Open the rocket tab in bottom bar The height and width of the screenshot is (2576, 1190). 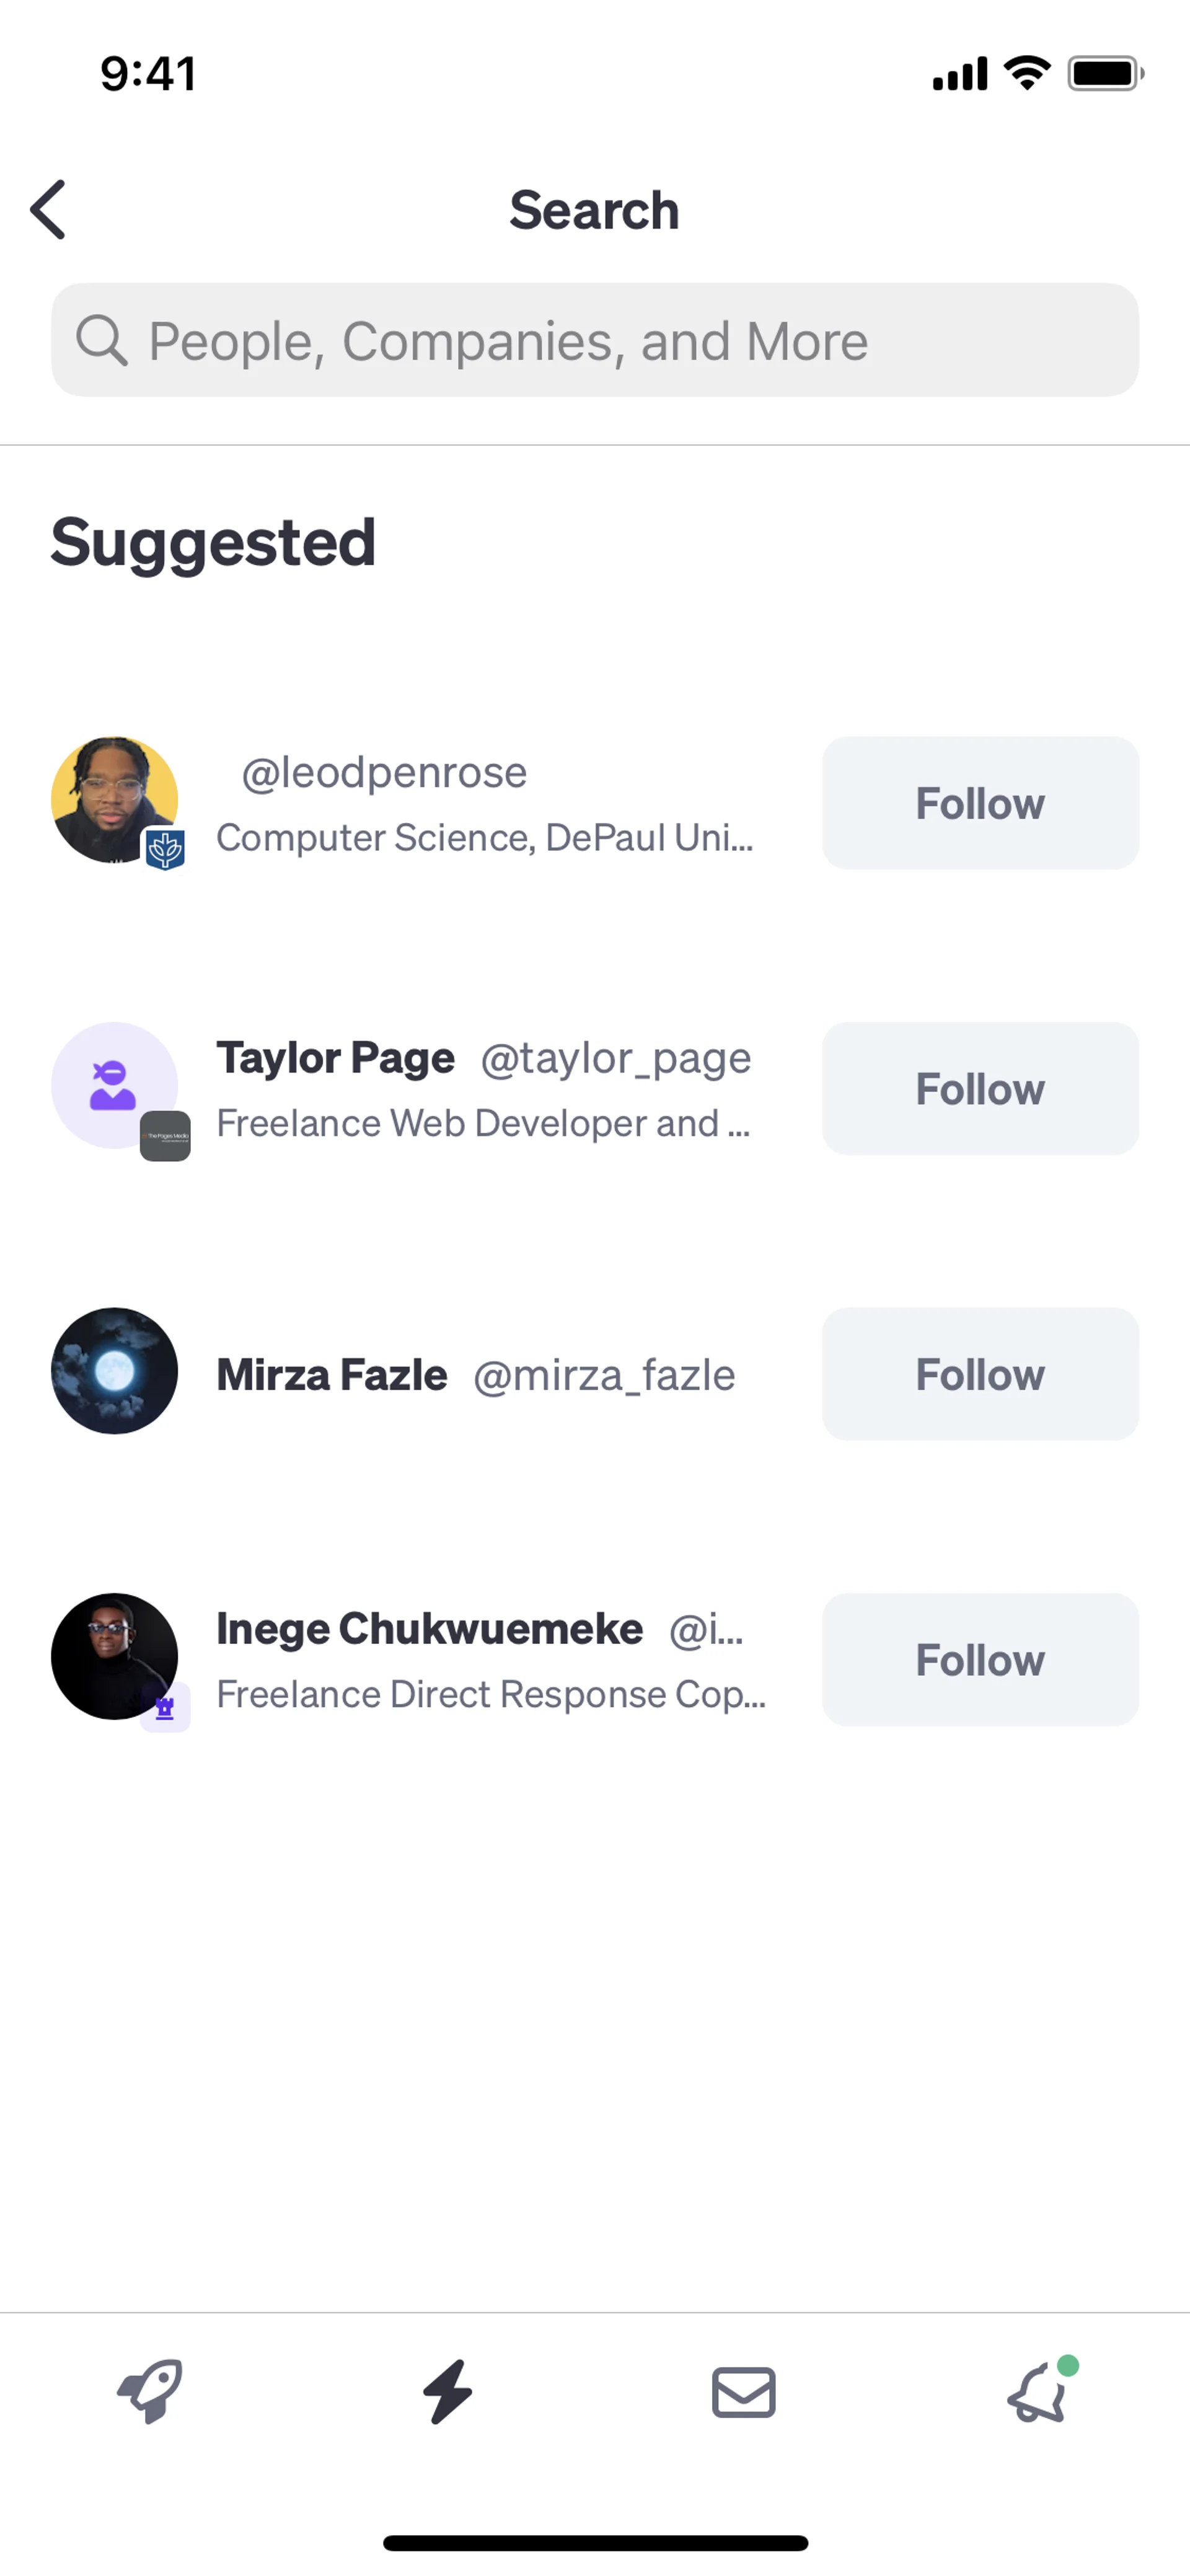click(150, 2392)
